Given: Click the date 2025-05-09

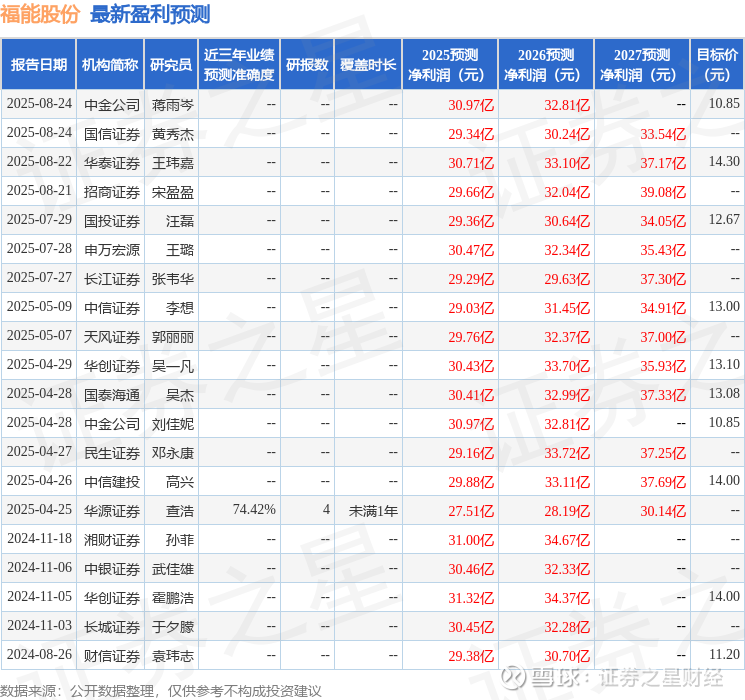Looking at the screenshot, I should (39, 307).
